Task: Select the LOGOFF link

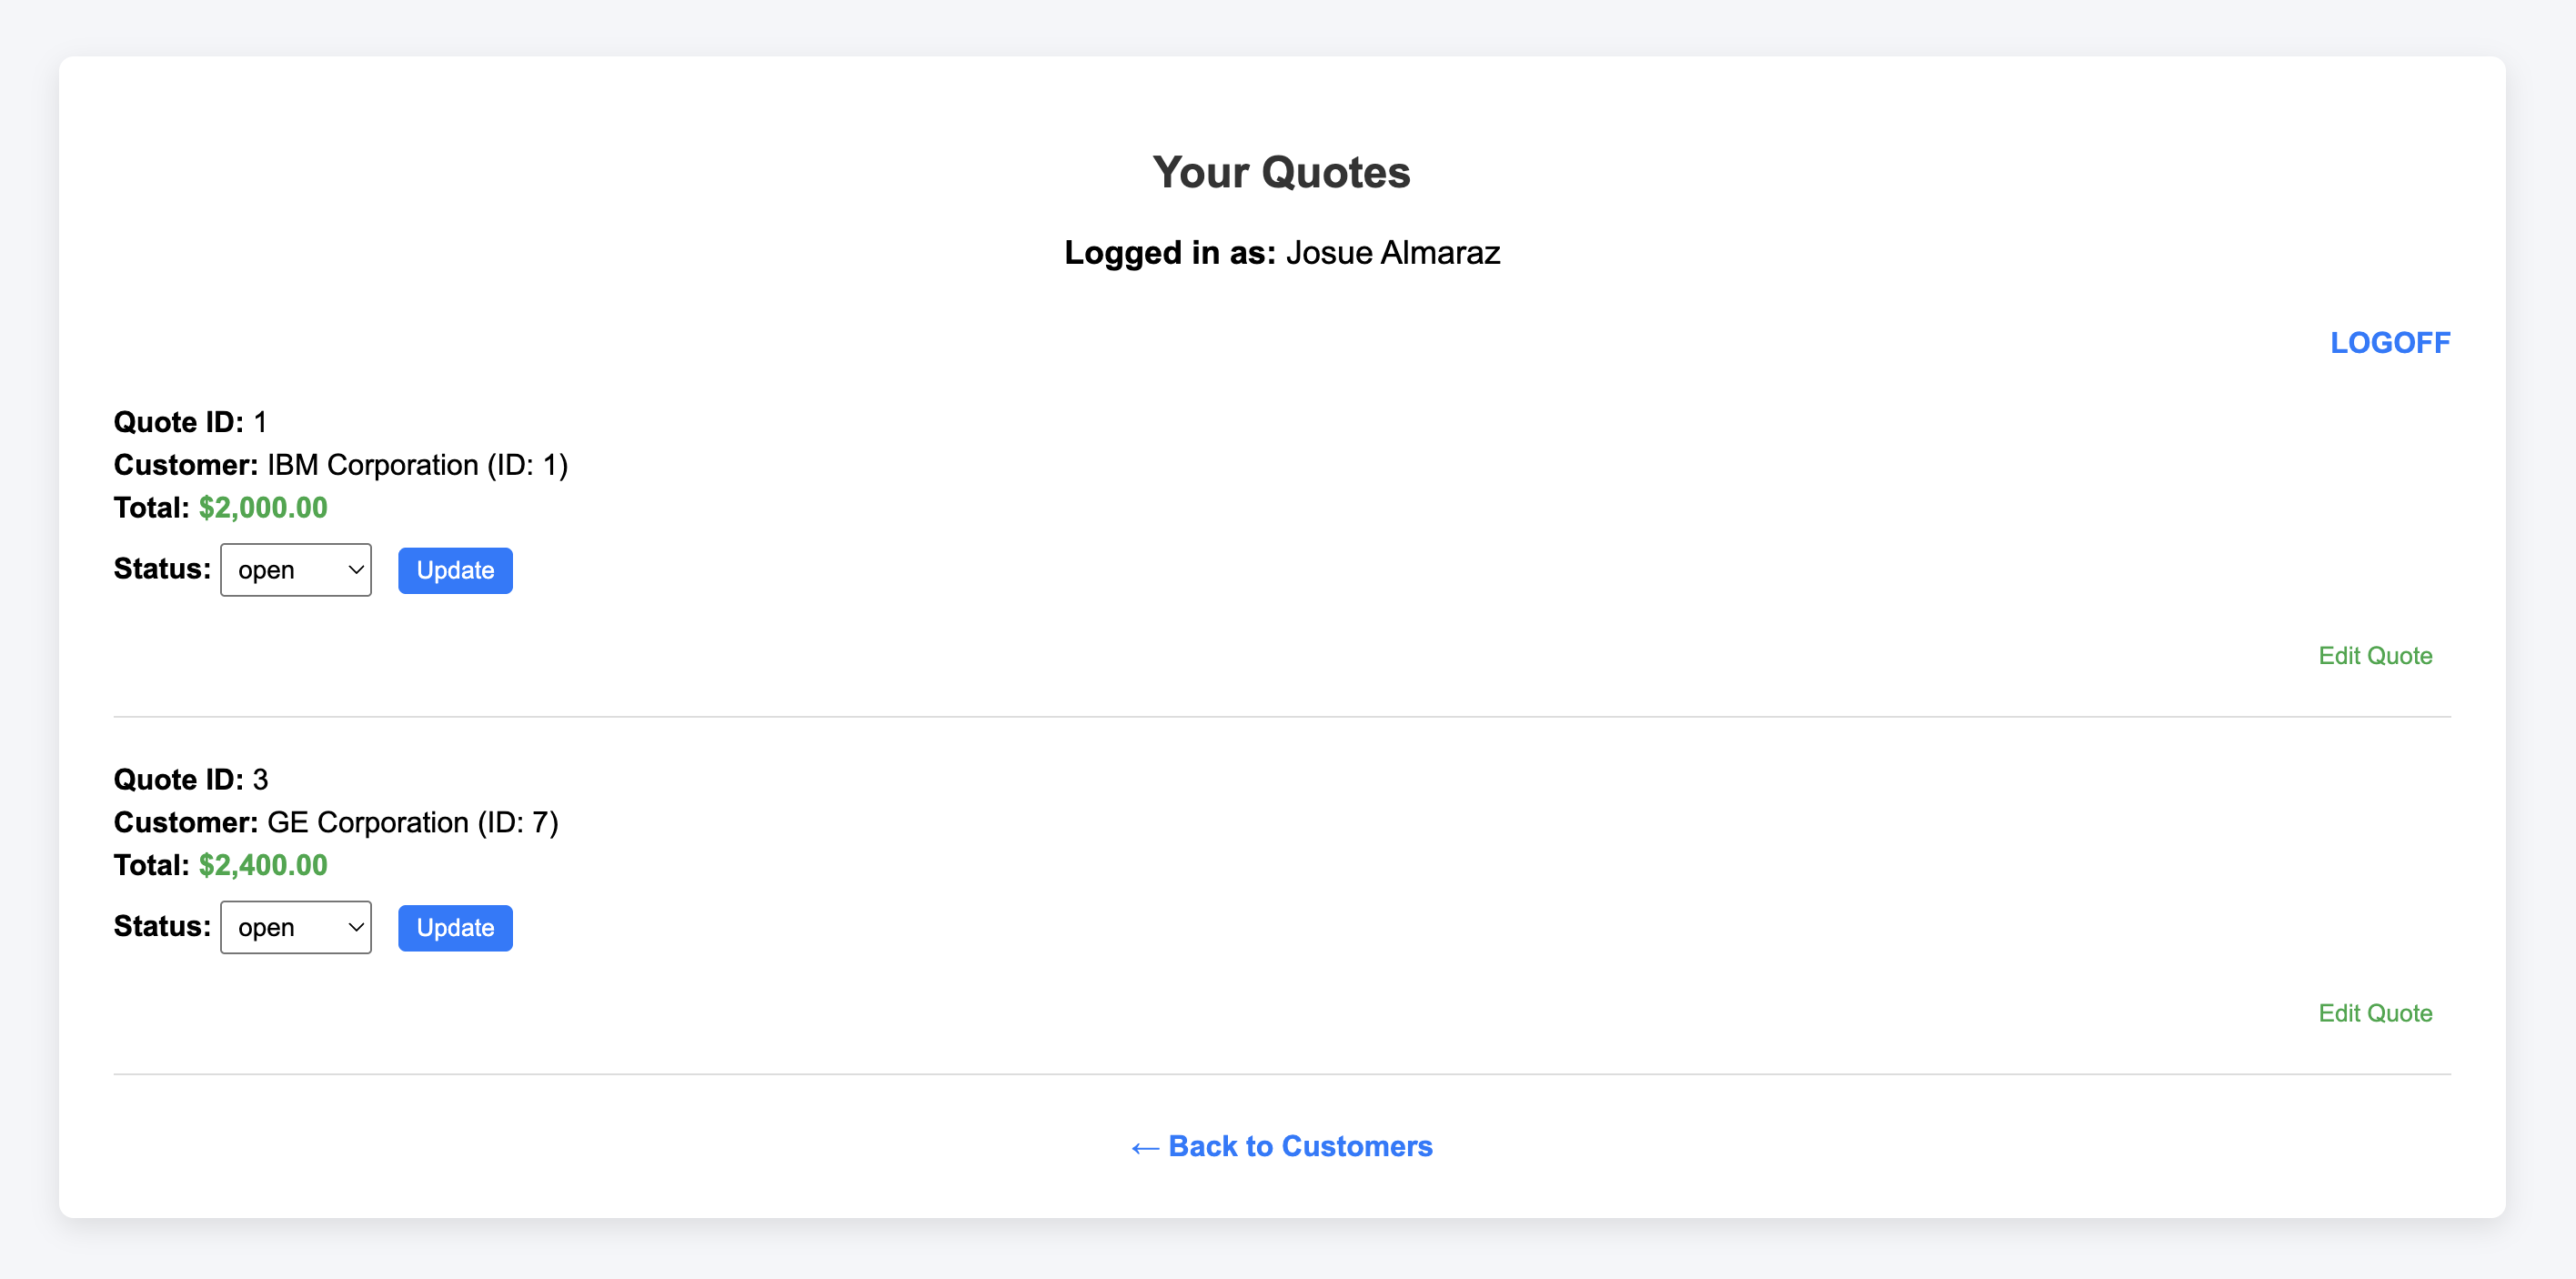Action: (x=2390, y=342)
